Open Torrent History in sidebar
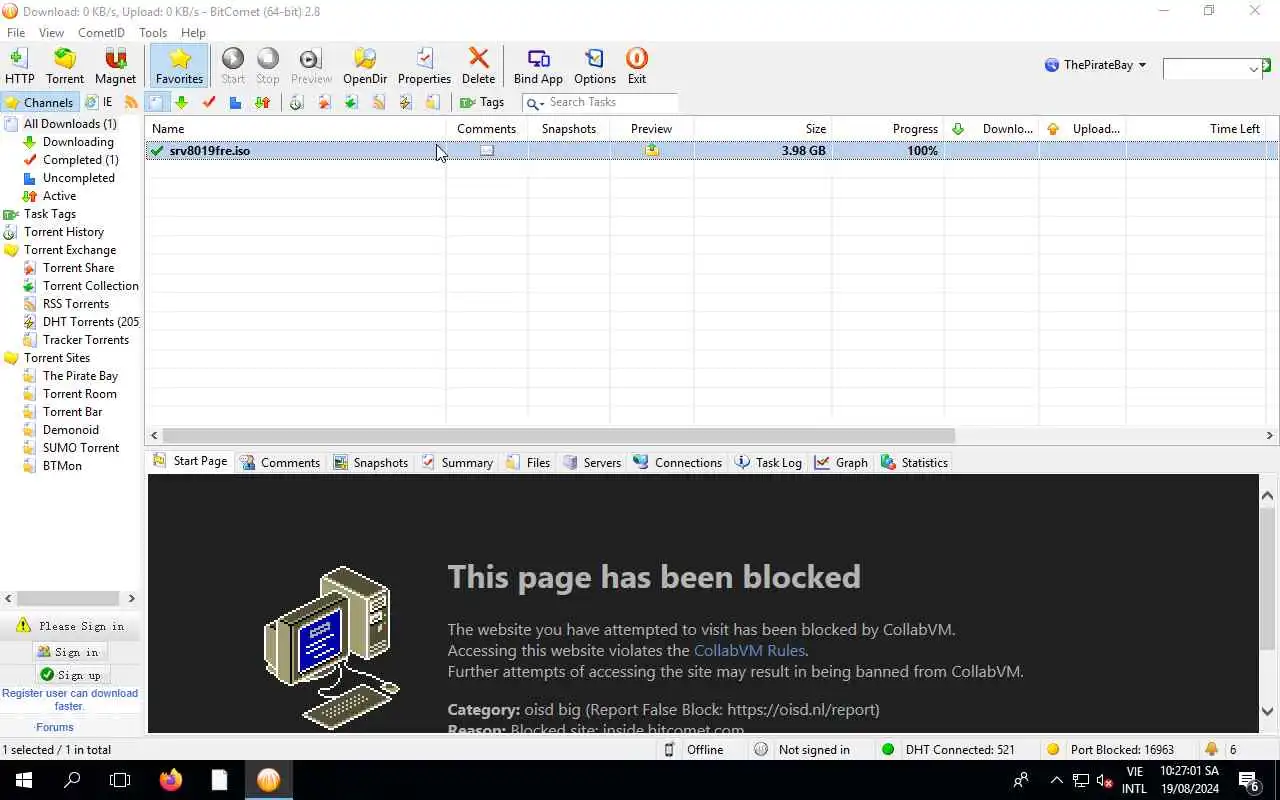 click(63, 232)
